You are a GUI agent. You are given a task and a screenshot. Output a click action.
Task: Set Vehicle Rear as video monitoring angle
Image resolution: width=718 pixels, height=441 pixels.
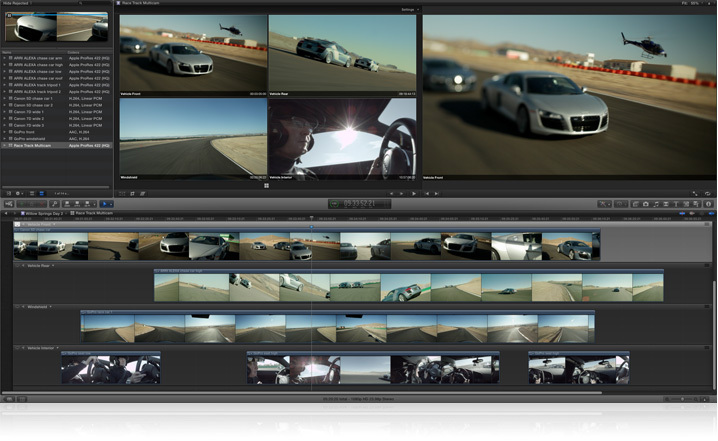[17, 266]
